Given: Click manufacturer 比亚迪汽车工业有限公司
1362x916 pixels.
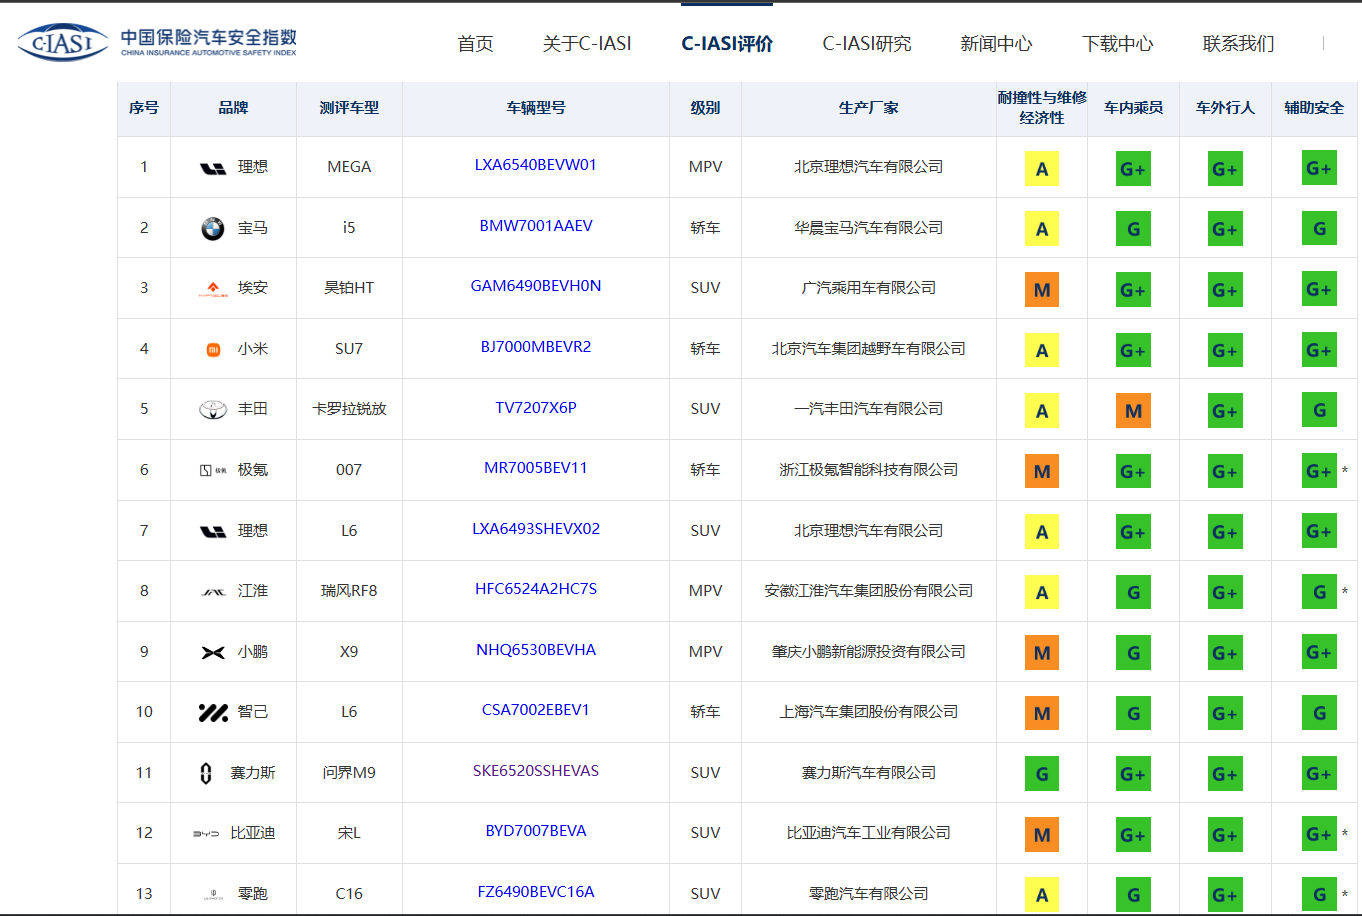Looking at the screenshot, I should tap(869, 833).
